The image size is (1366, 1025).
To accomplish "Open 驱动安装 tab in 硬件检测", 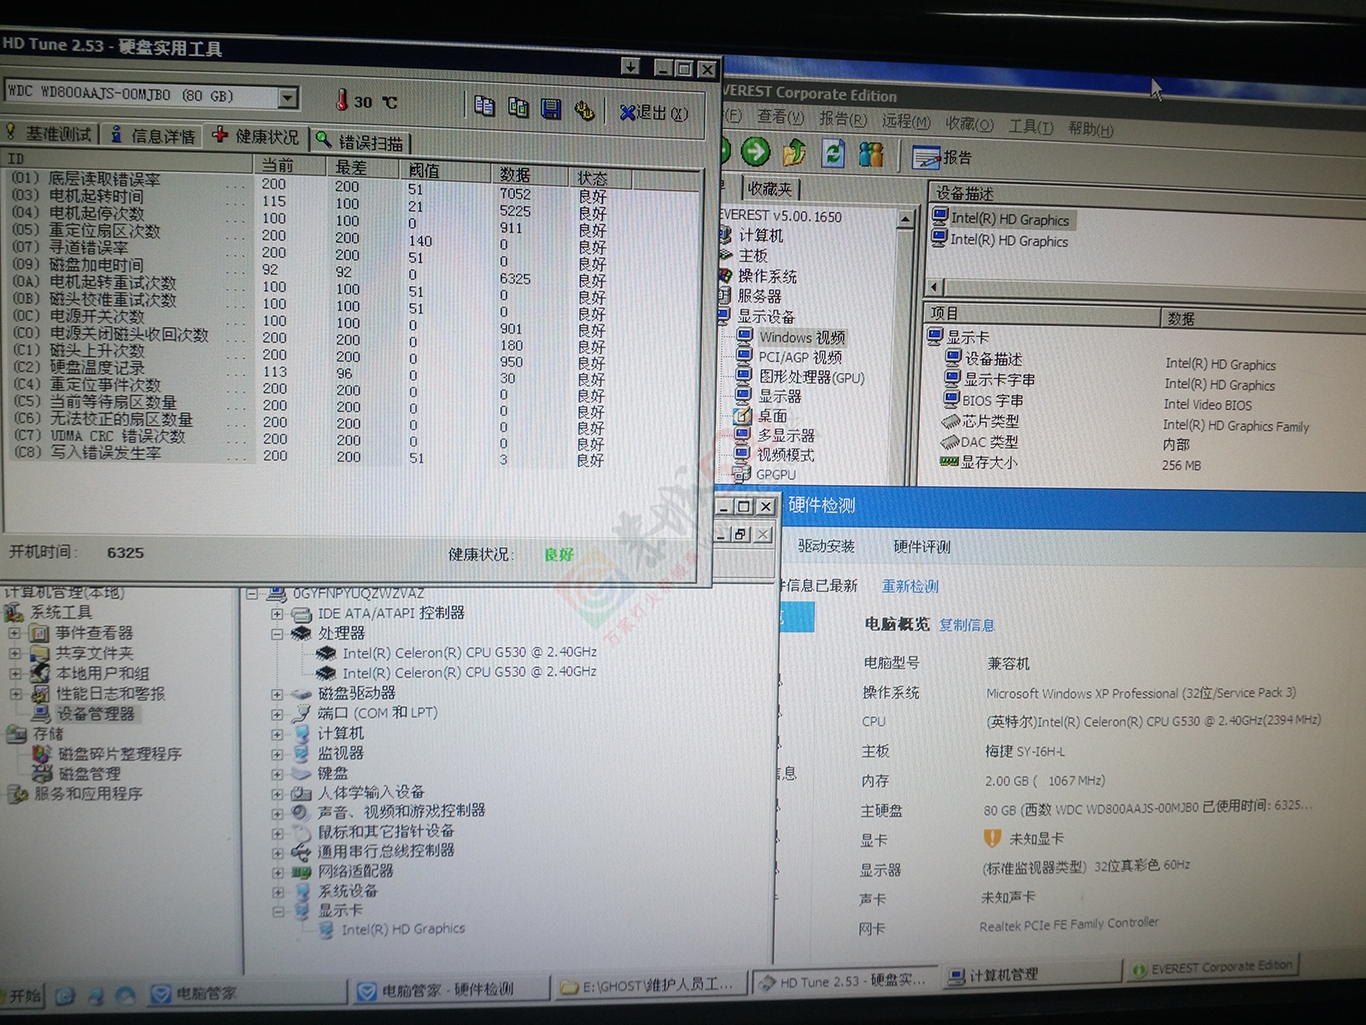I will pyautogui.click(x=826, y=546).
